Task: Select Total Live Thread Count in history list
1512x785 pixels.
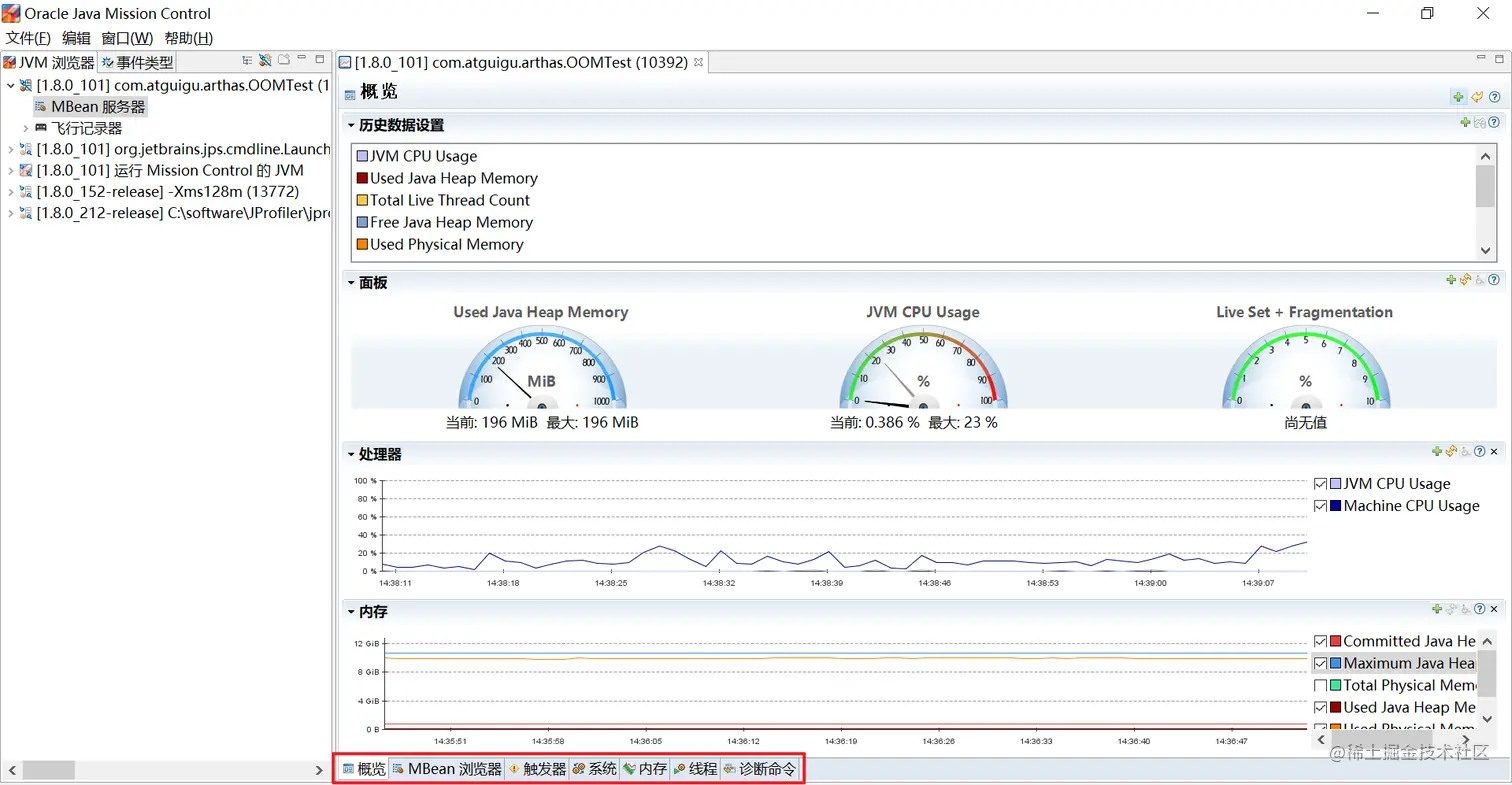Action: 443,200
